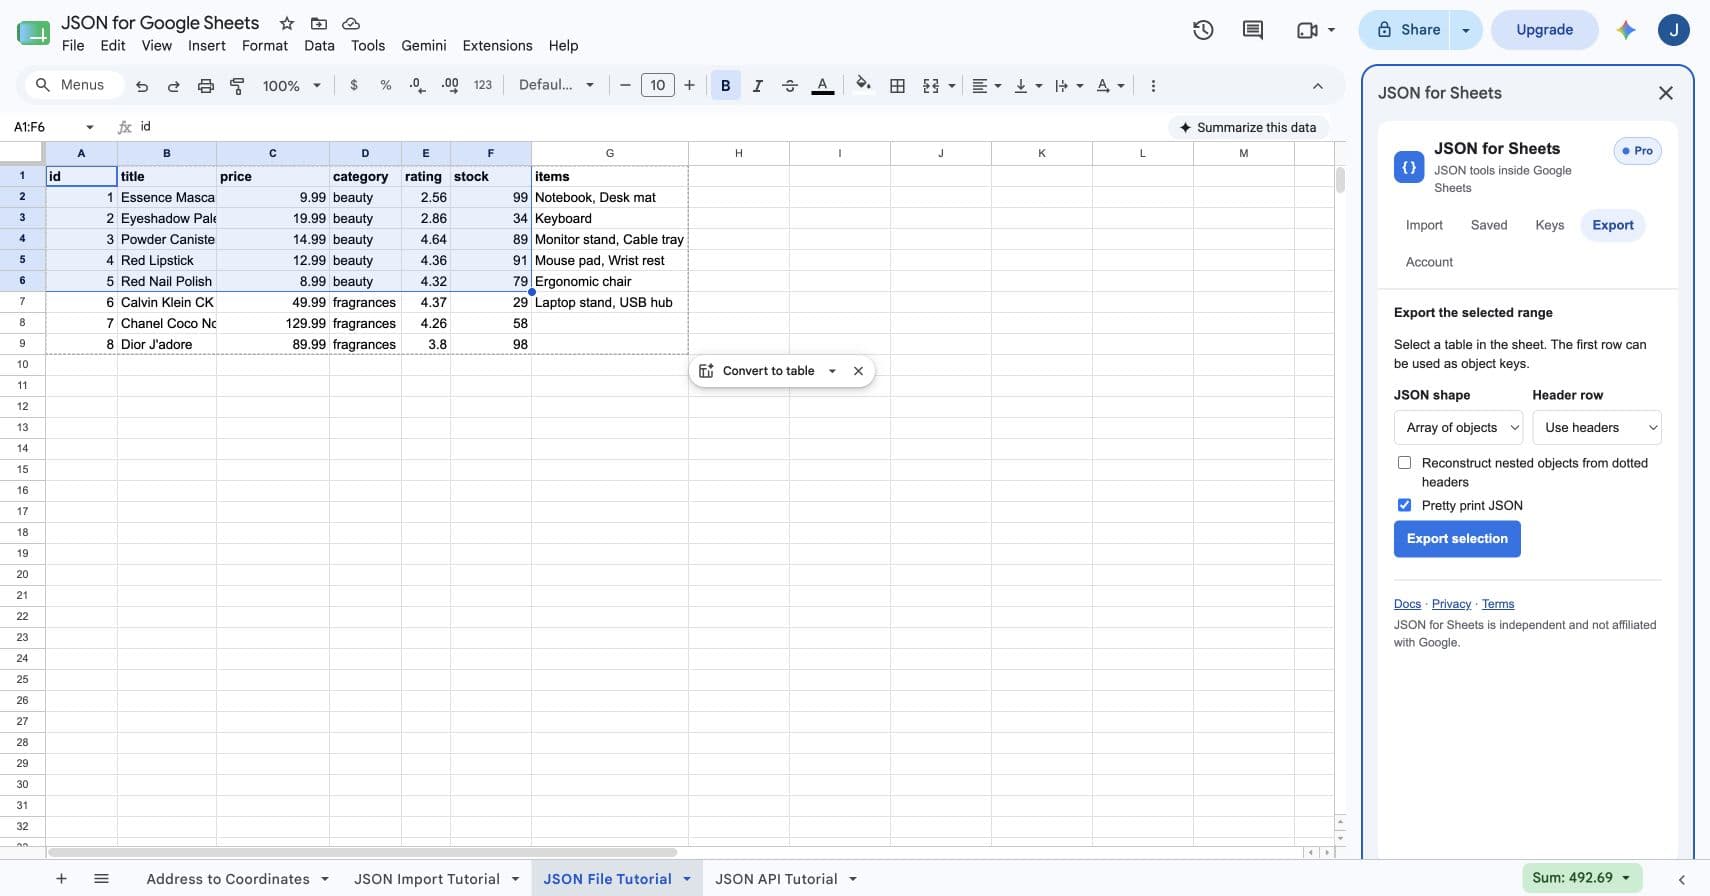Search menus in the Menus box
The height and width of the screenshot is (896, 1710).
point(73,85)
